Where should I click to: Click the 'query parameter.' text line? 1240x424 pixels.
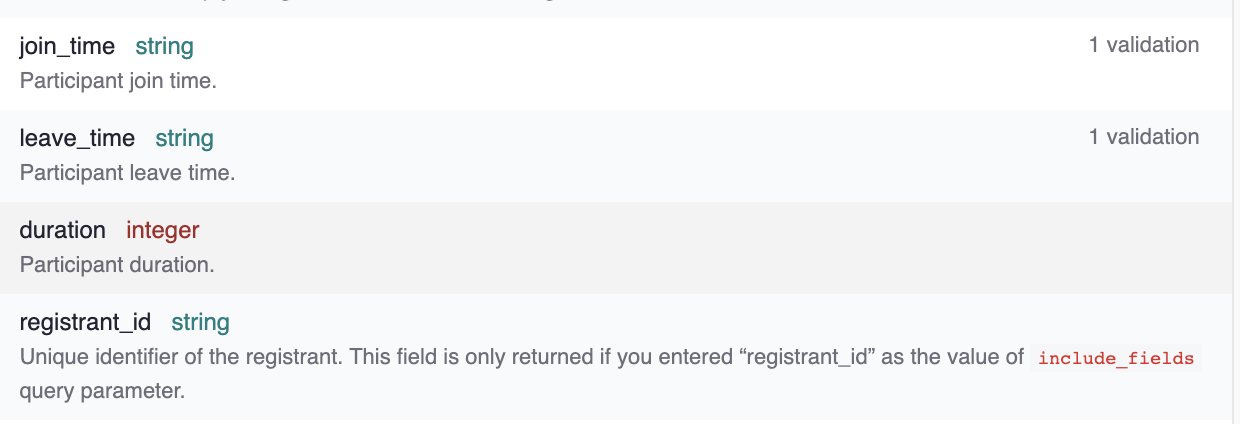[102, 391]
